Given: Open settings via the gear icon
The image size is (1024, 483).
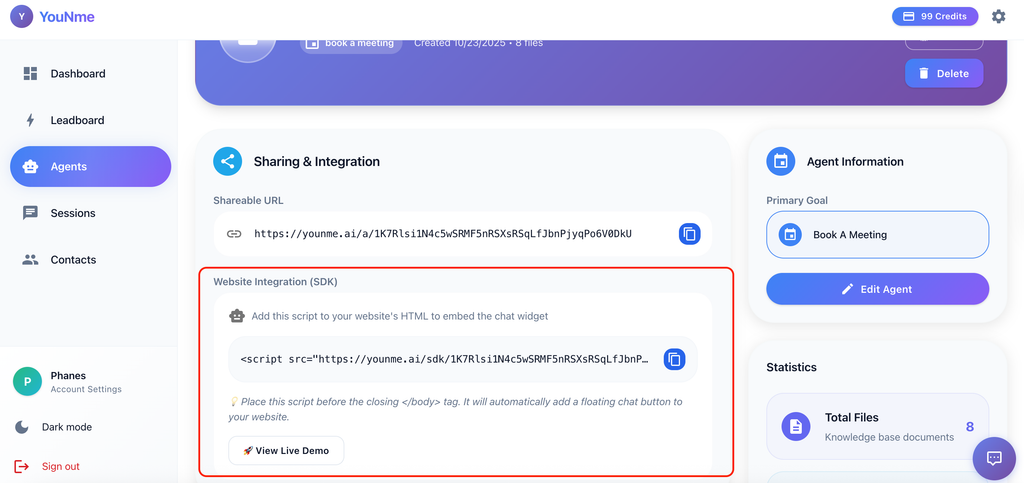Looking at the screenshot, I should tap(999, 16).
